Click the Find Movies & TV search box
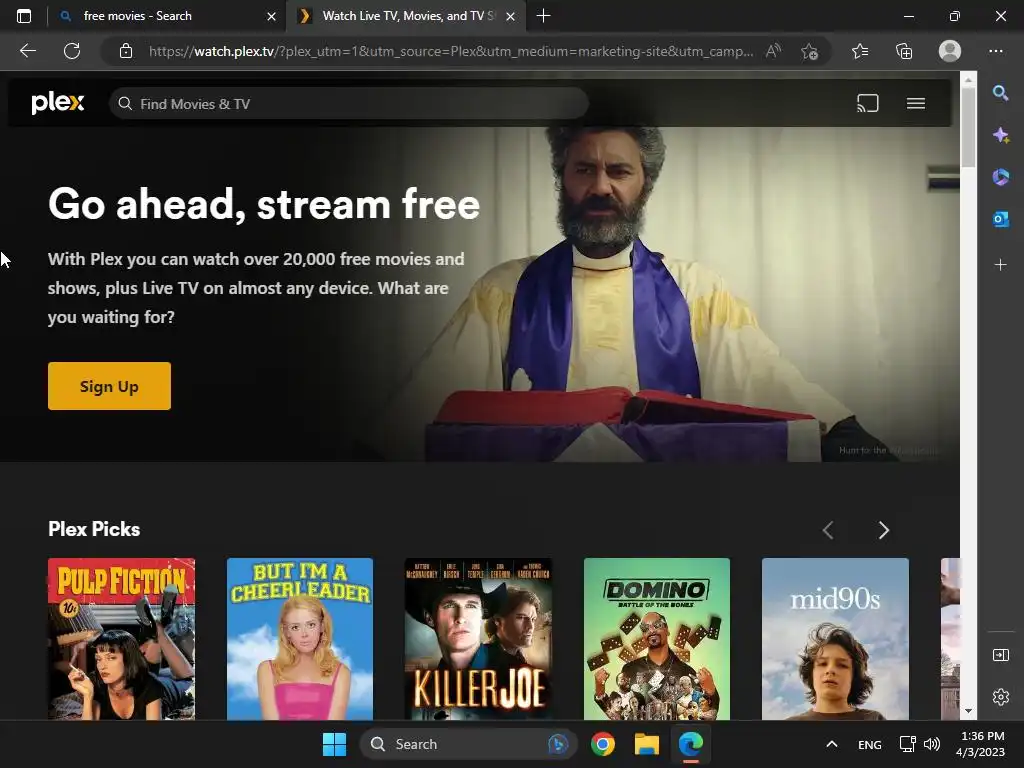The width and height of the screenshot is (1024, 768). click(349, 104)
